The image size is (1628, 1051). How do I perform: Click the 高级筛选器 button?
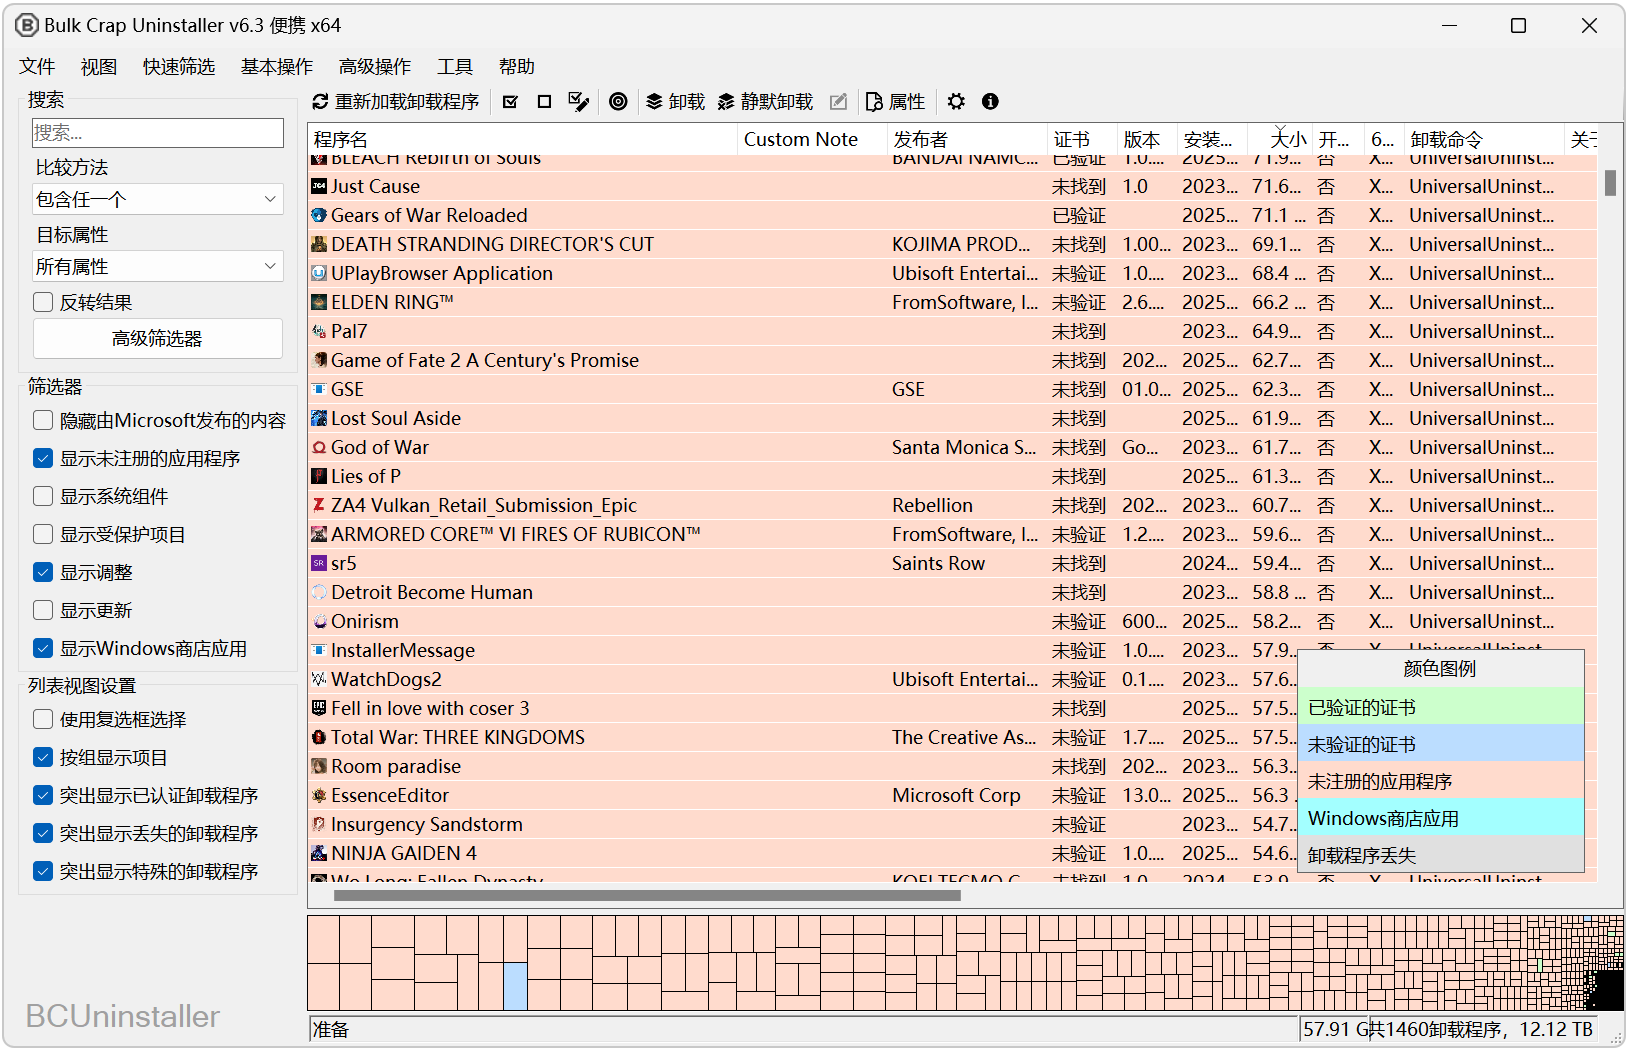[158, 339]
